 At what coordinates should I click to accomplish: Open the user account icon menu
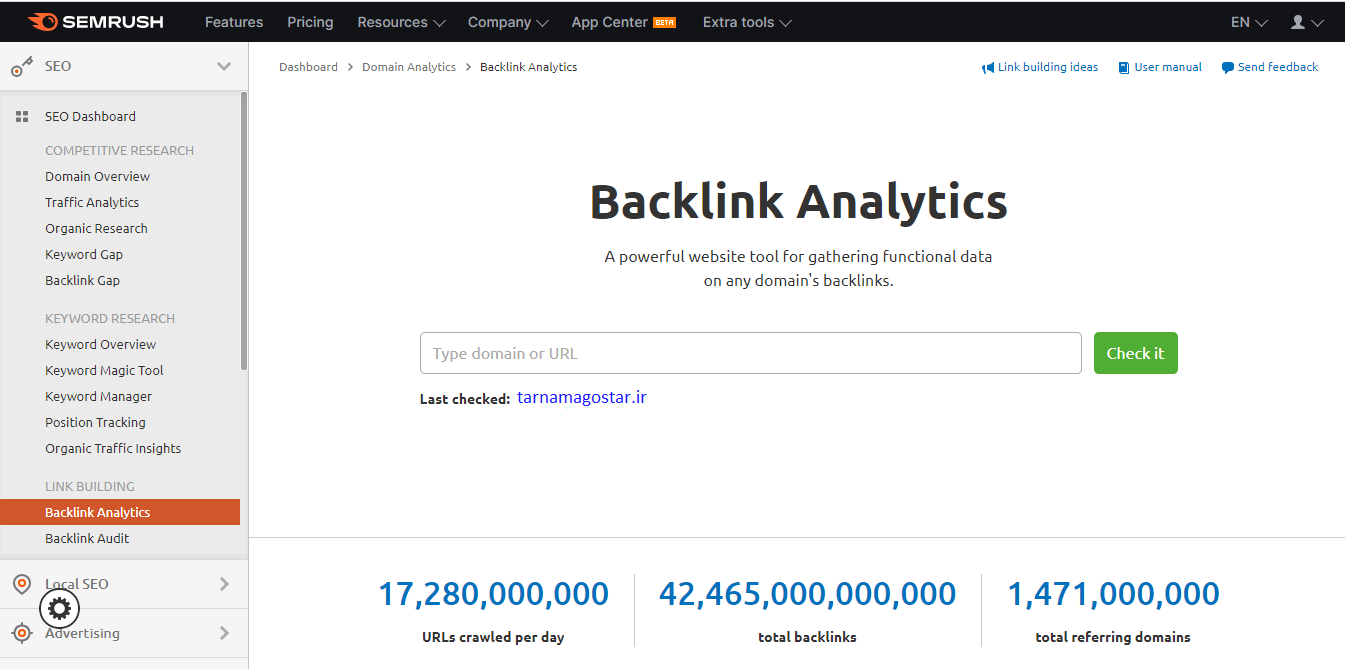coord(1306,22)
